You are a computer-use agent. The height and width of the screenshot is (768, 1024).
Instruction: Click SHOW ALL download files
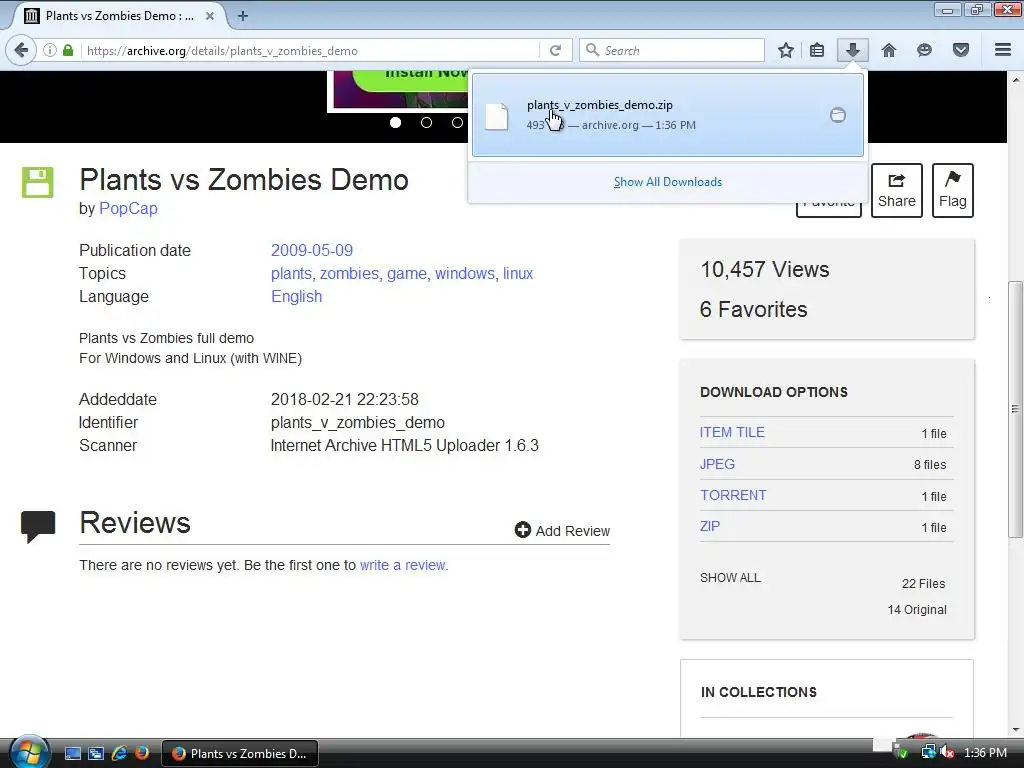(x=730, y=578)
